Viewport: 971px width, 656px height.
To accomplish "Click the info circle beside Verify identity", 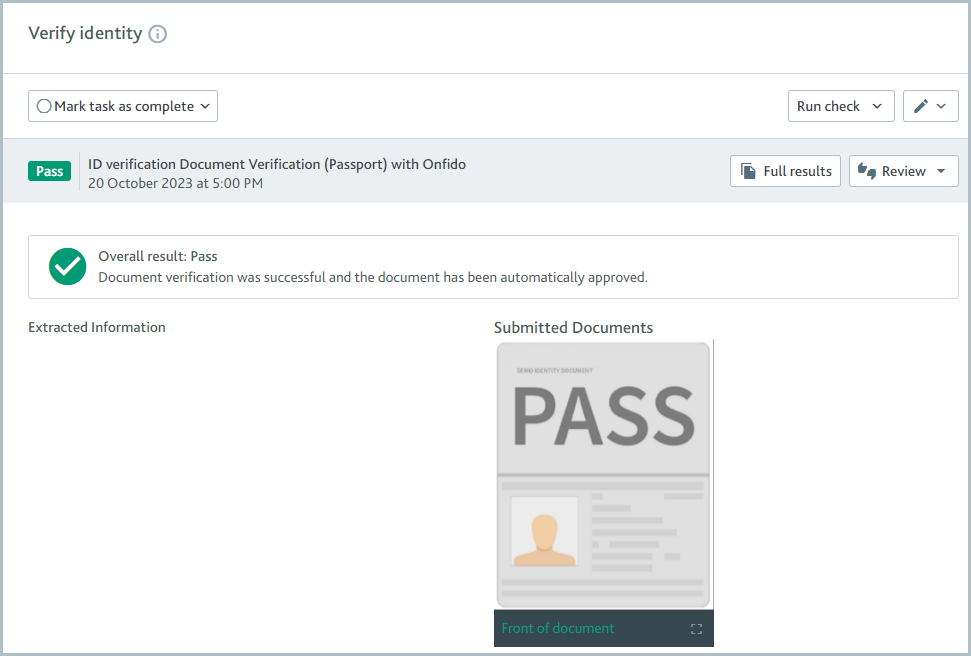I will point(160,33).
